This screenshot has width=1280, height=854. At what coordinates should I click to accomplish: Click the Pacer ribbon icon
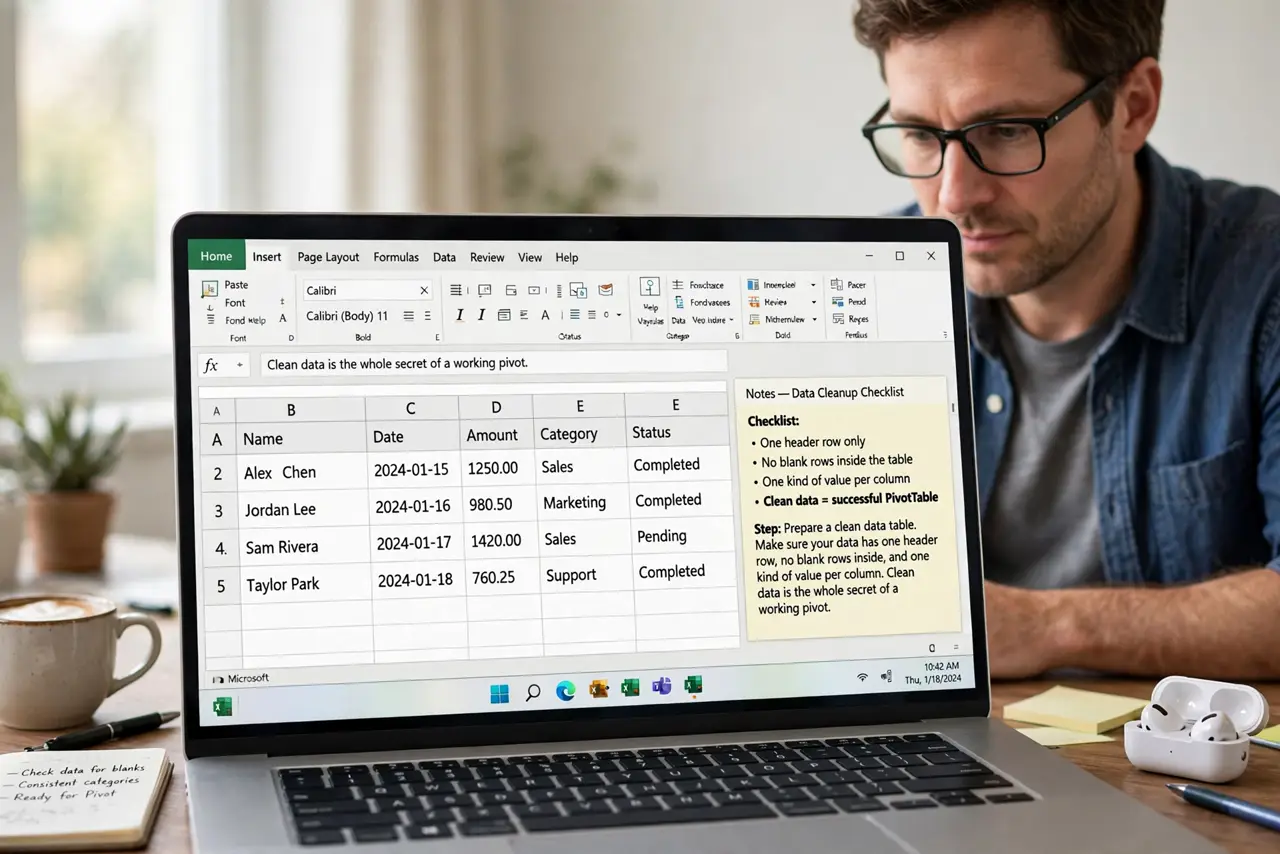pos(836,285)
